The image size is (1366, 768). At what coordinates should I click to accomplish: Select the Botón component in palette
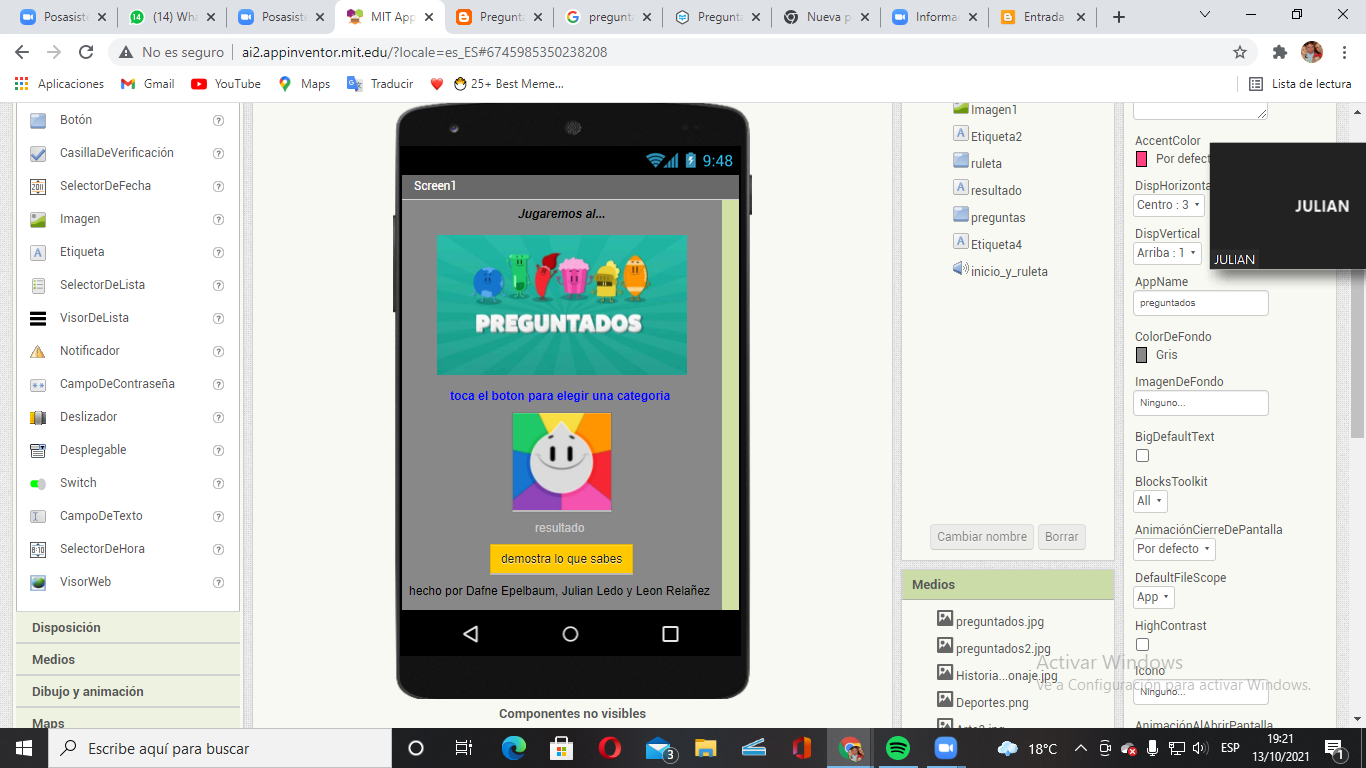coord(76,120)
